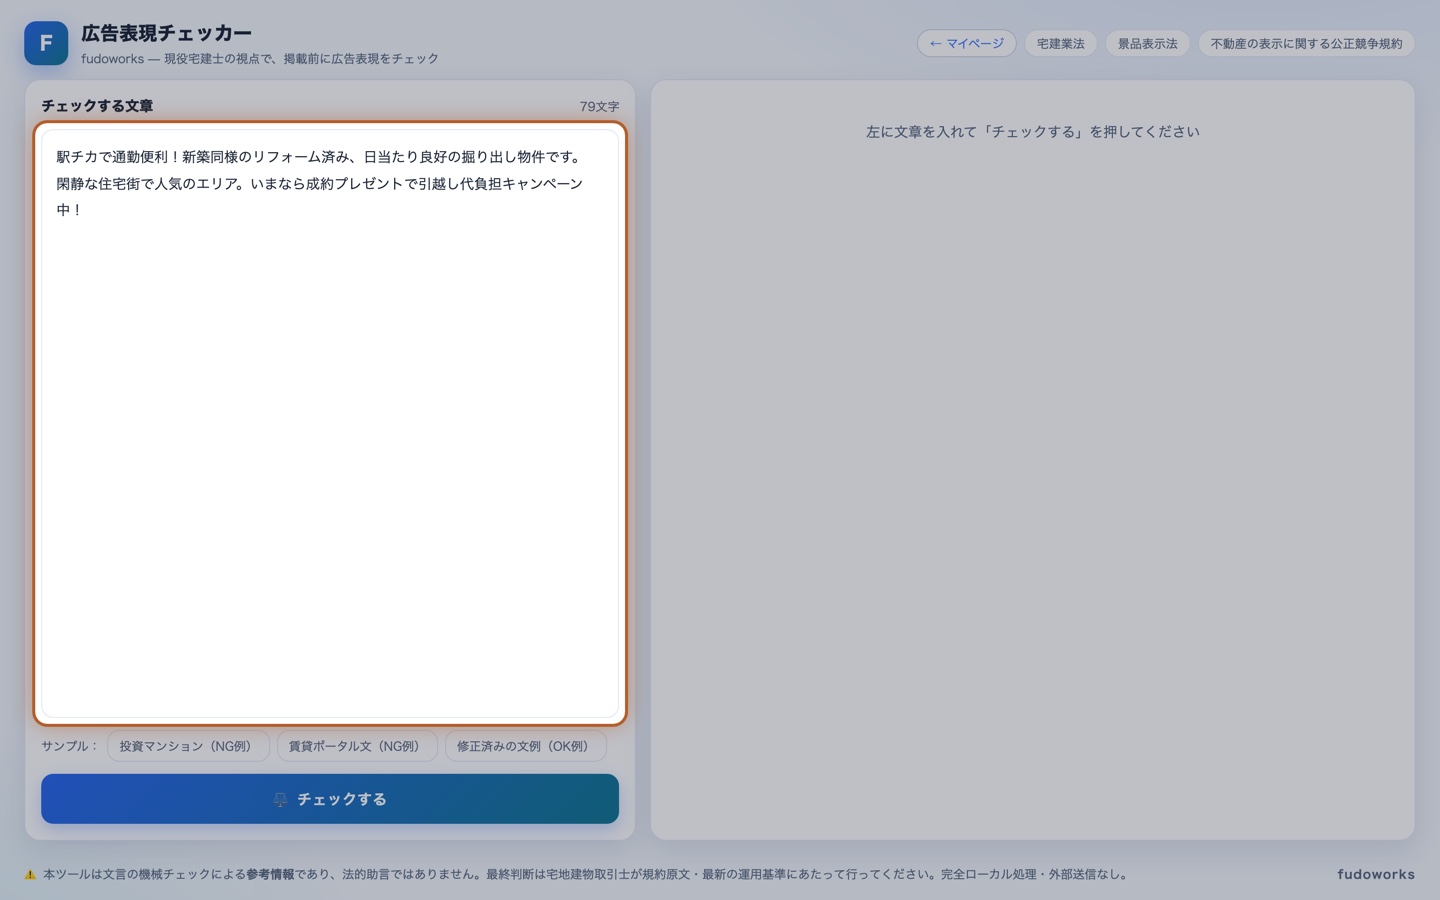The width and height of the screenshot is (1440, 900).
Task: Load the 賃貸ポータル文（NG例） sample
Action: pyautogui.click(x=357, y=746)
